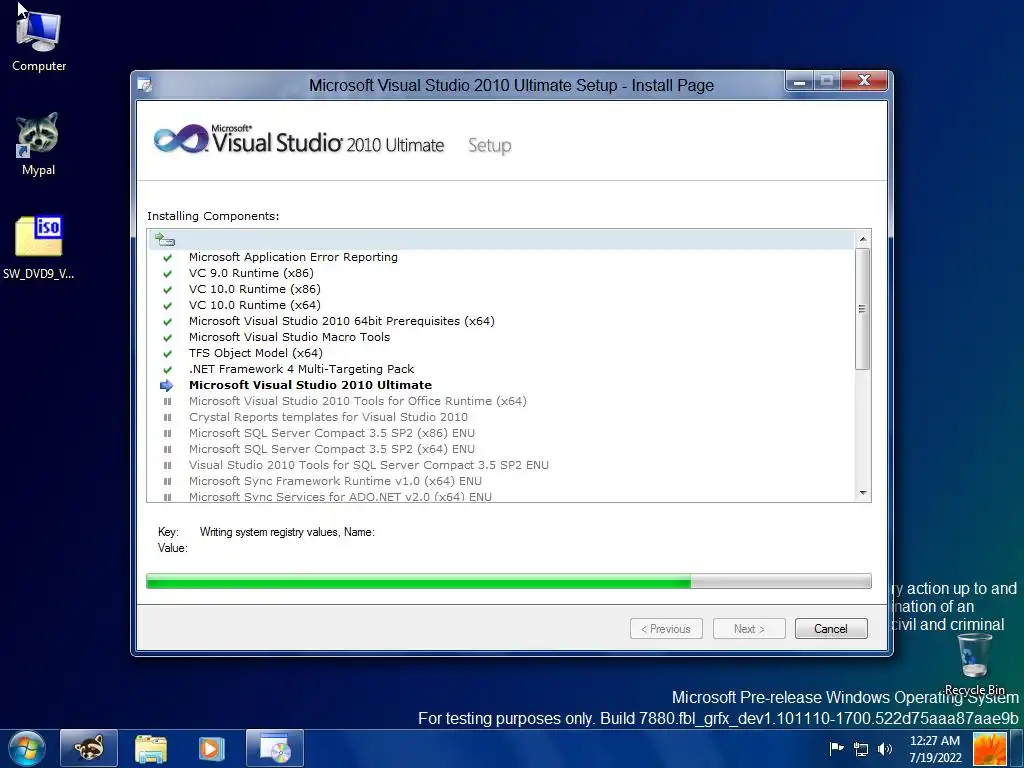Click the grey 'Setup' heading text
Screen dimensions: 1024x768
pyautogui.click(x=490, y=146)
